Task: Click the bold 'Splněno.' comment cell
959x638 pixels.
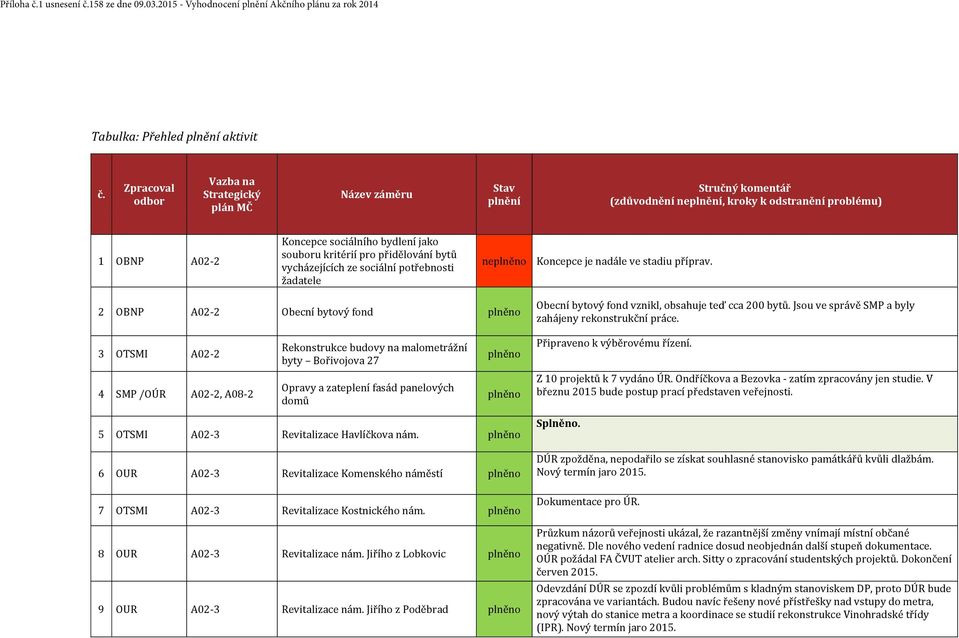Action: [x=744, y=434]
